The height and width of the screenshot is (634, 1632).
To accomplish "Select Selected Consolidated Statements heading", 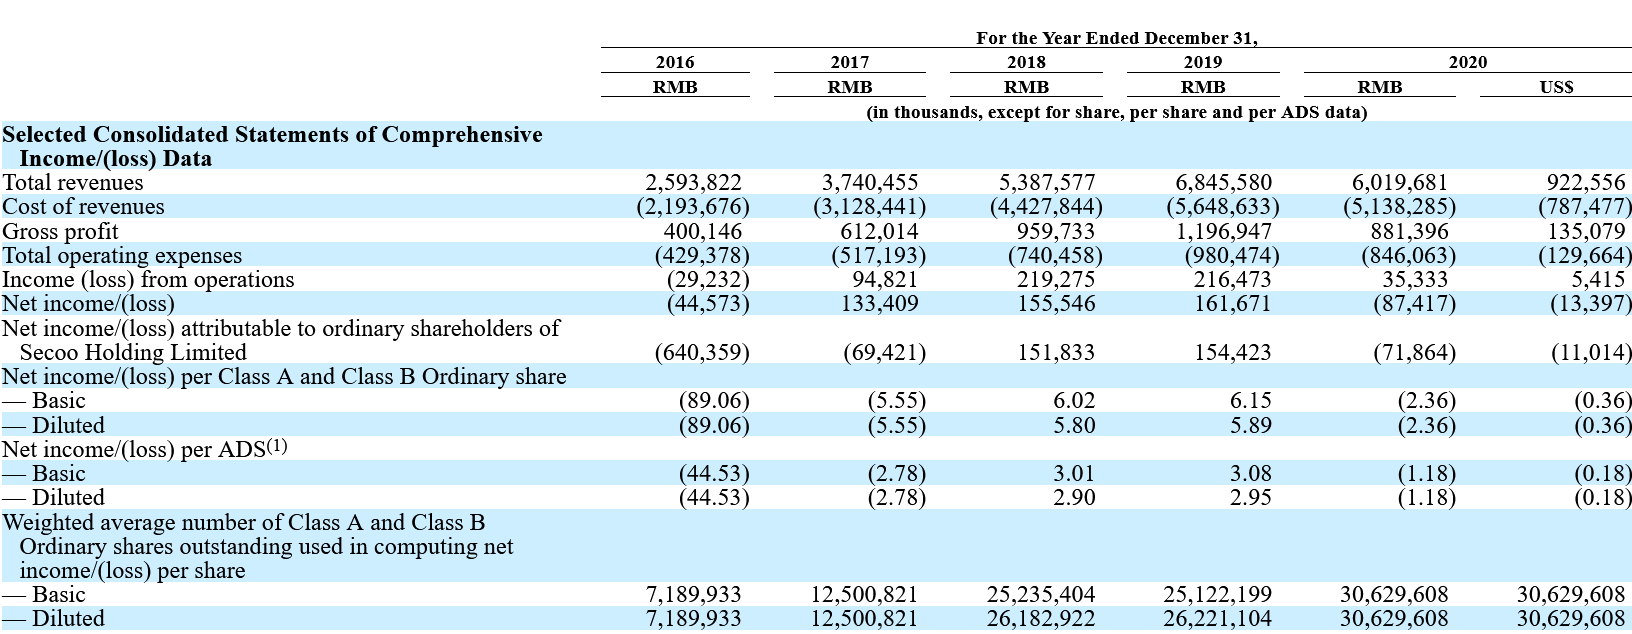I will coord(272,146).
